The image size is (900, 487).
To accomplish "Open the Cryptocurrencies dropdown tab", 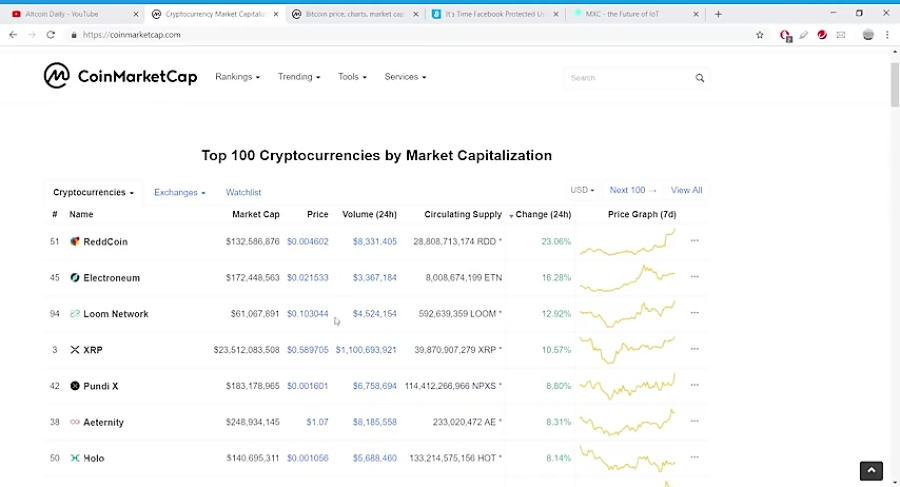I will [93, 192].
